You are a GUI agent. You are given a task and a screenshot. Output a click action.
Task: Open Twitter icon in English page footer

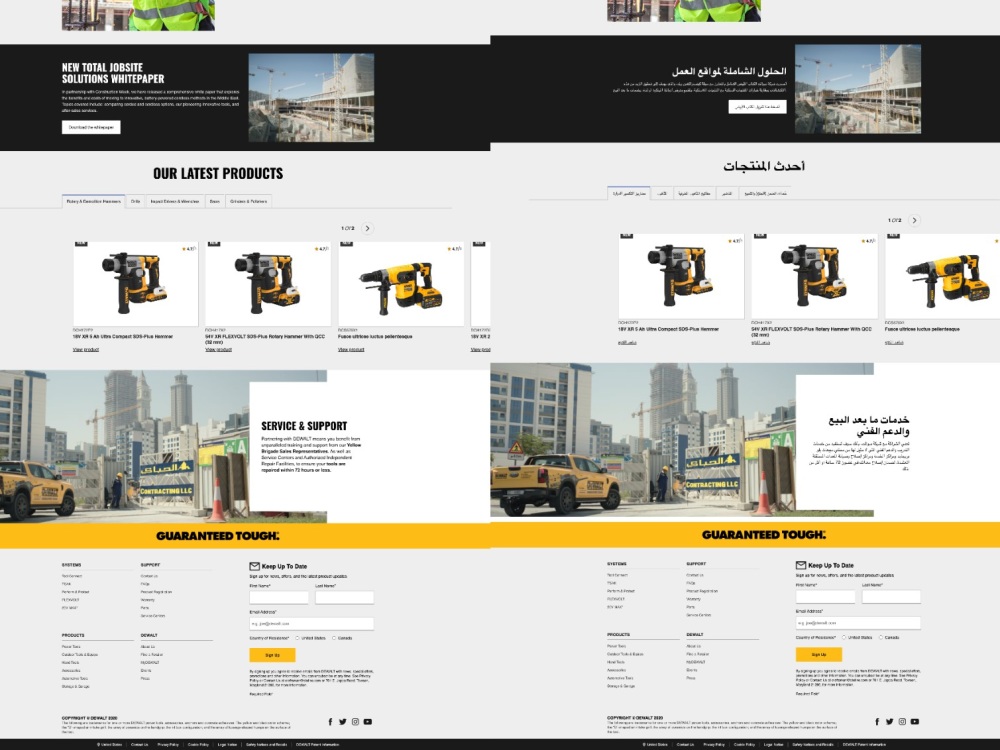[x=342, y=722]
